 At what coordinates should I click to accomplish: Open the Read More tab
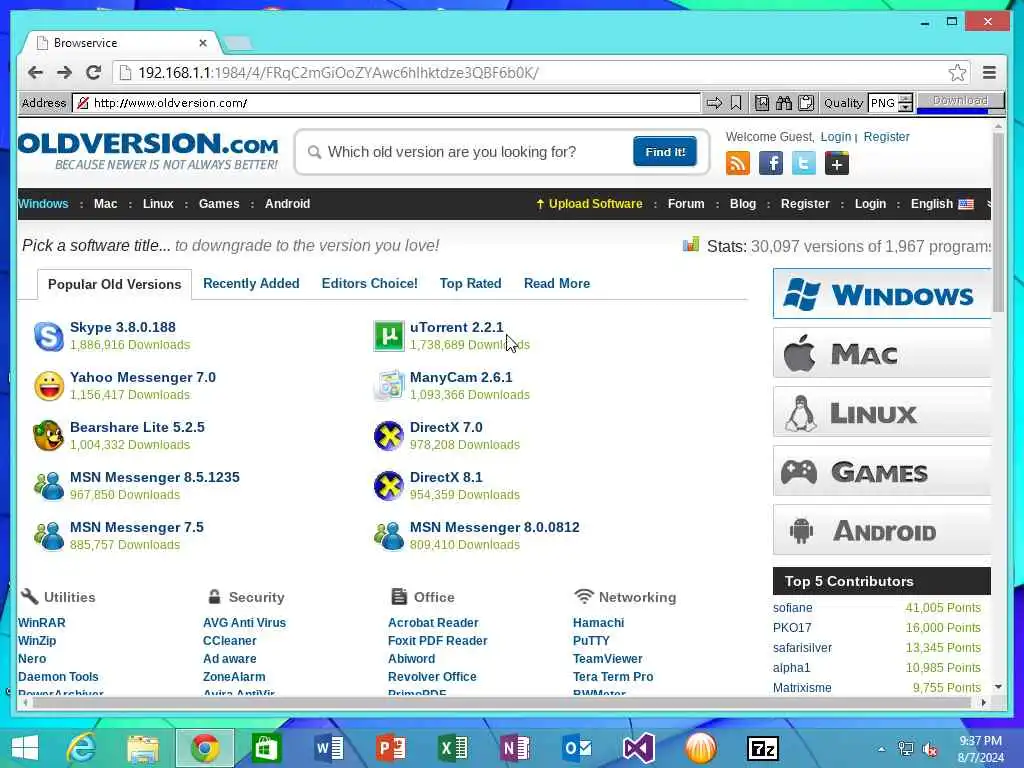(557, 283)
